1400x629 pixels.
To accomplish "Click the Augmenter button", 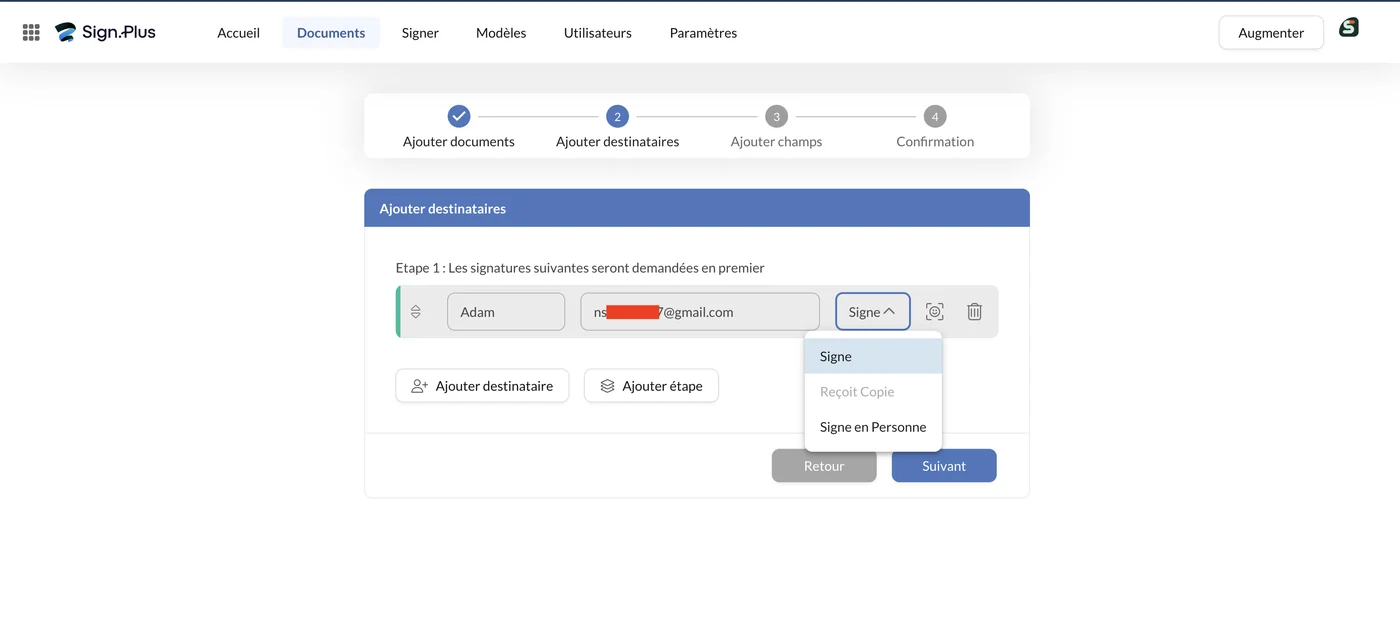I will click(1271, 32).
